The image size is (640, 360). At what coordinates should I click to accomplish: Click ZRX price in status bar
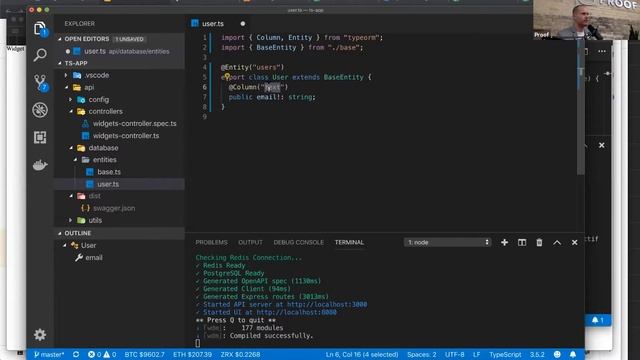tap(240, 354)
